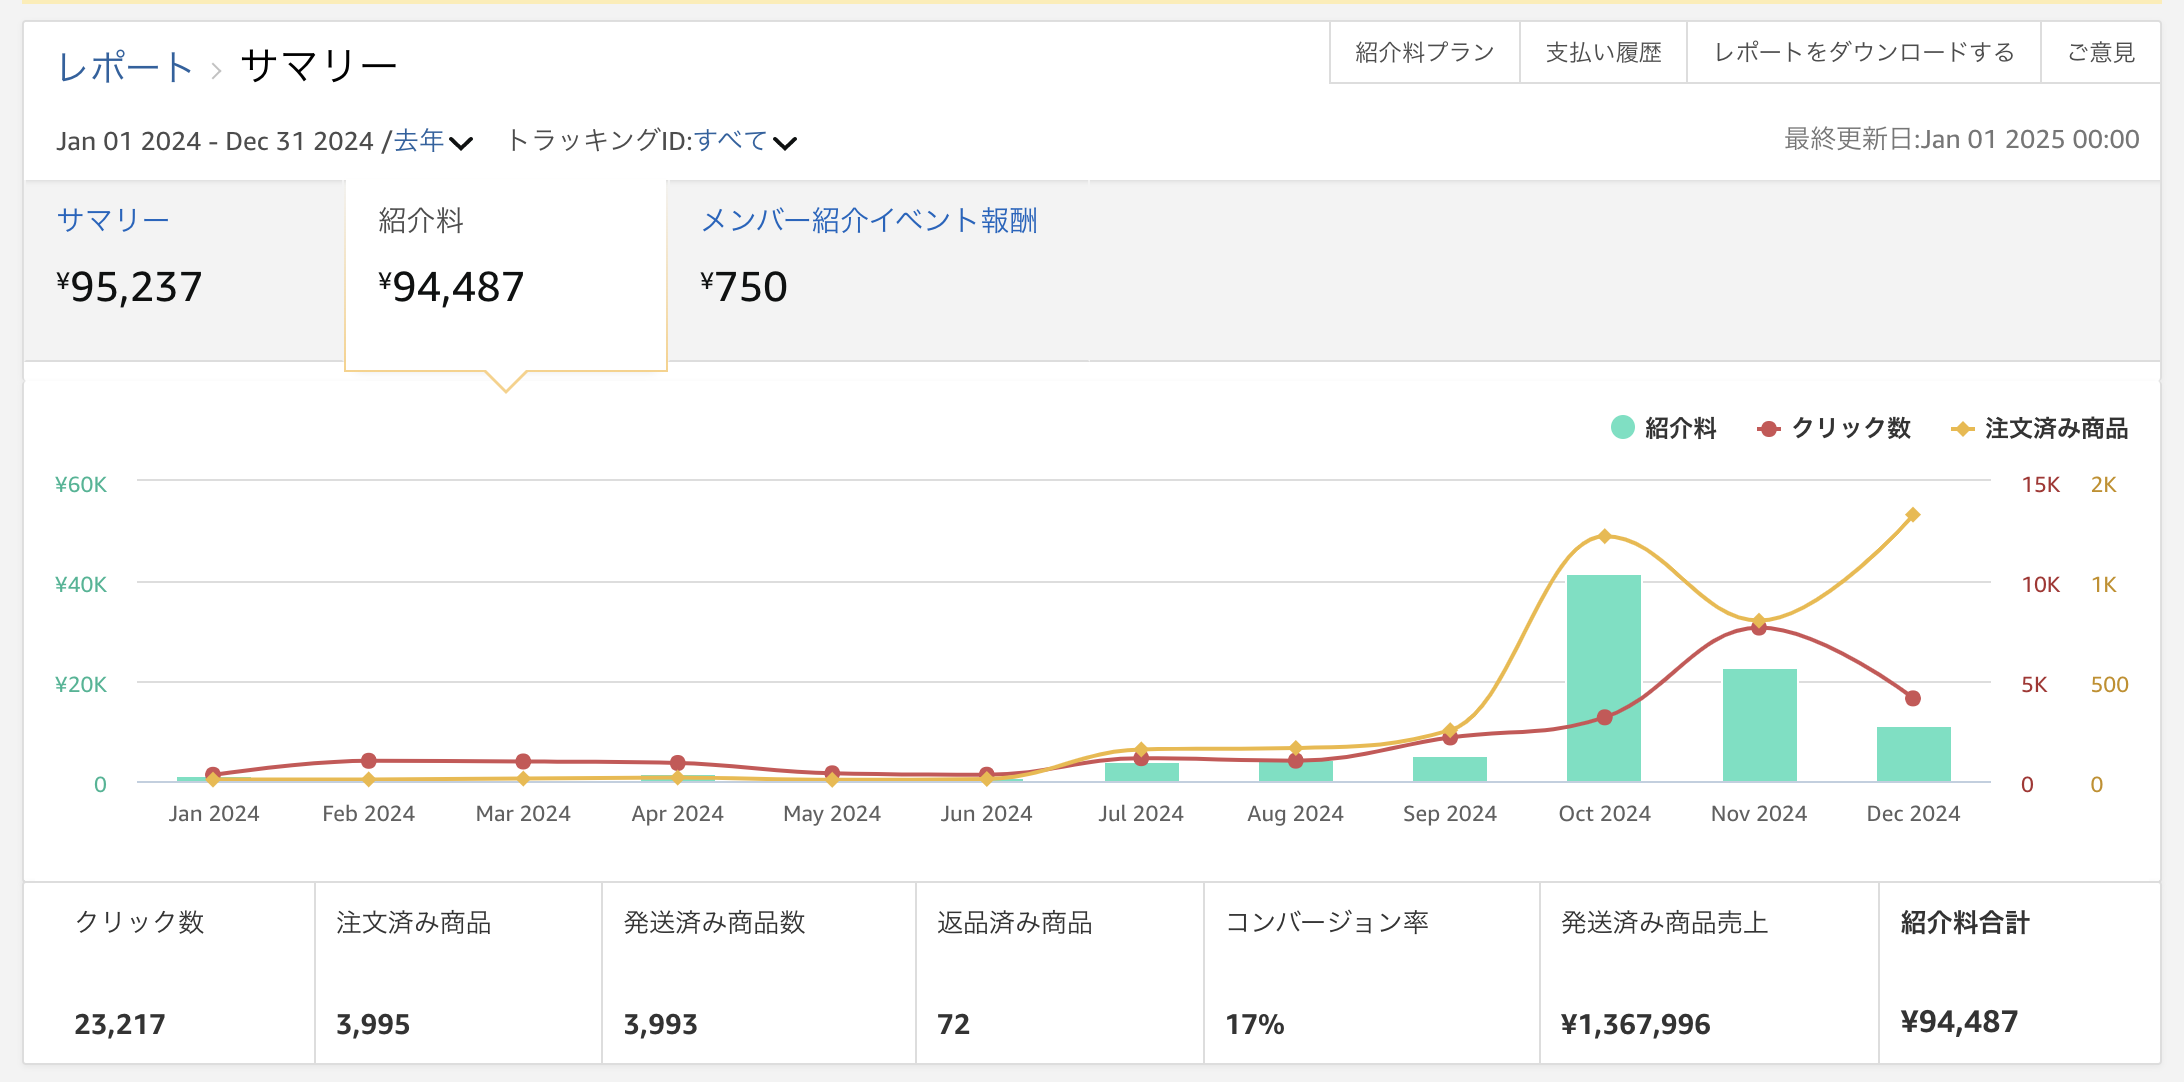Click 紹介料合計 value ¥94,487
This screenshot has height=1082, width=2184.
pos(1959,1022)
